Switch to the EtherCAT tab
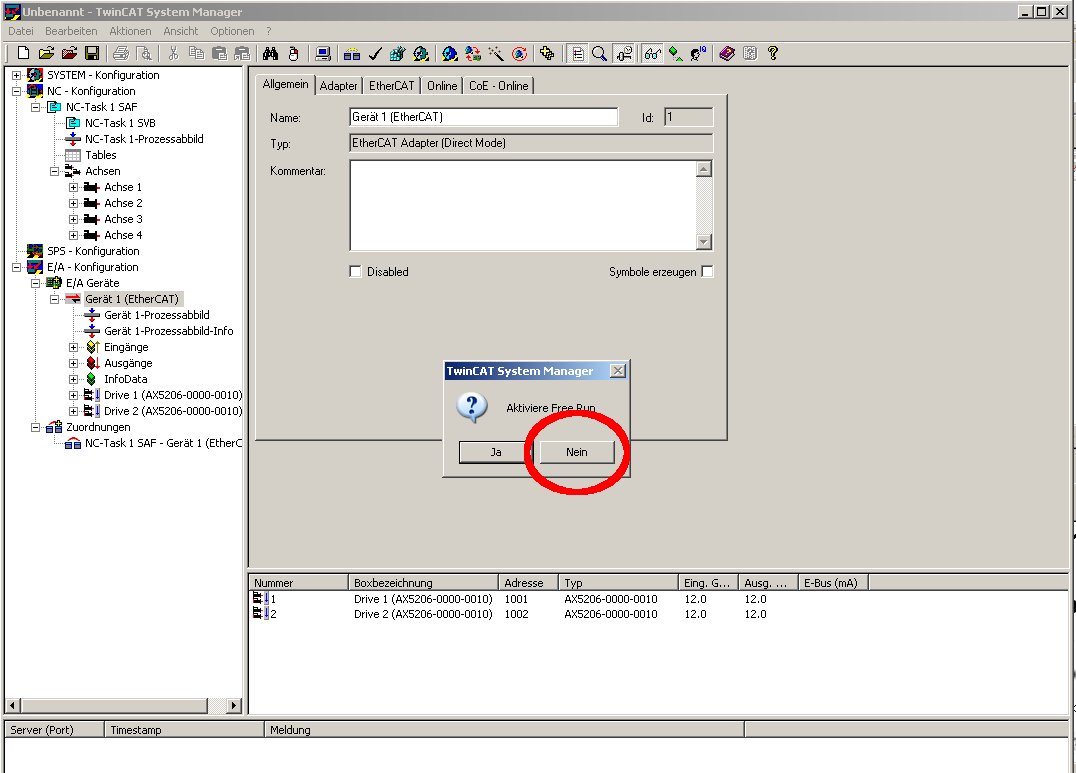This screenshot has width=1076, height=773. click(x=391, y=86)
